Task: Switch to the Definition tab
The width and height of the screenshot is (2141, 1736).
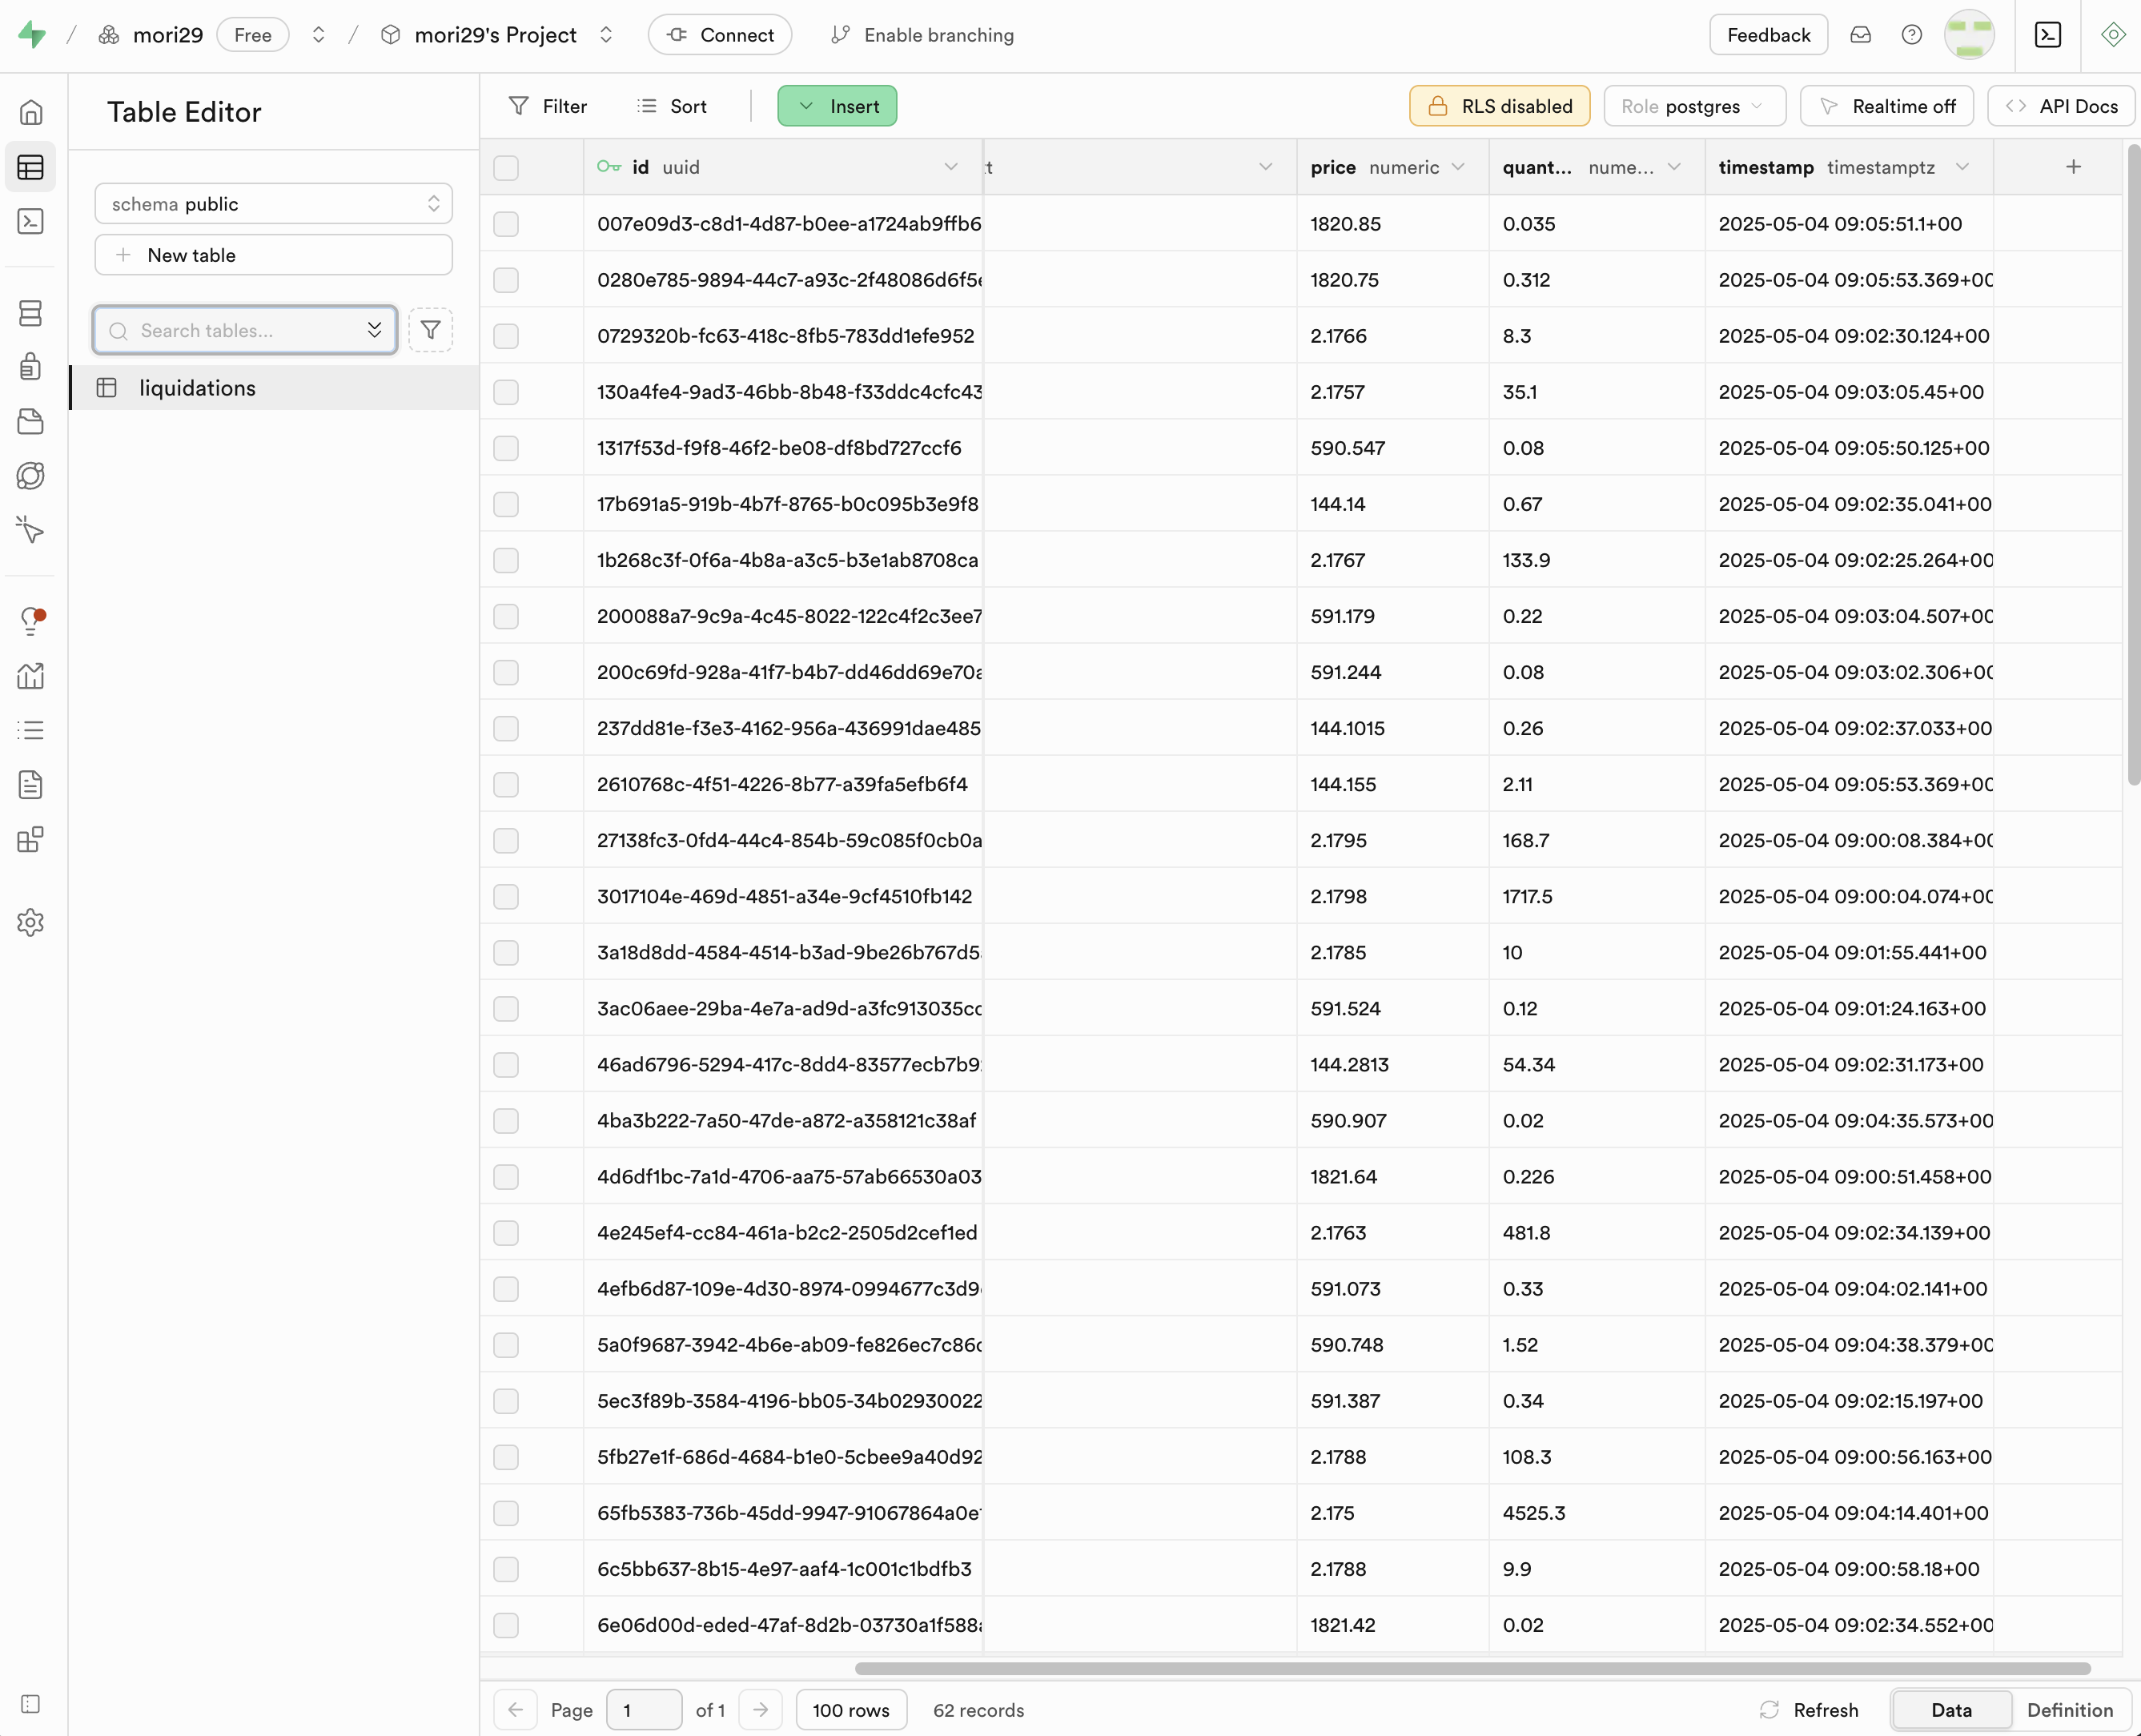Action: [2069, 1710]
